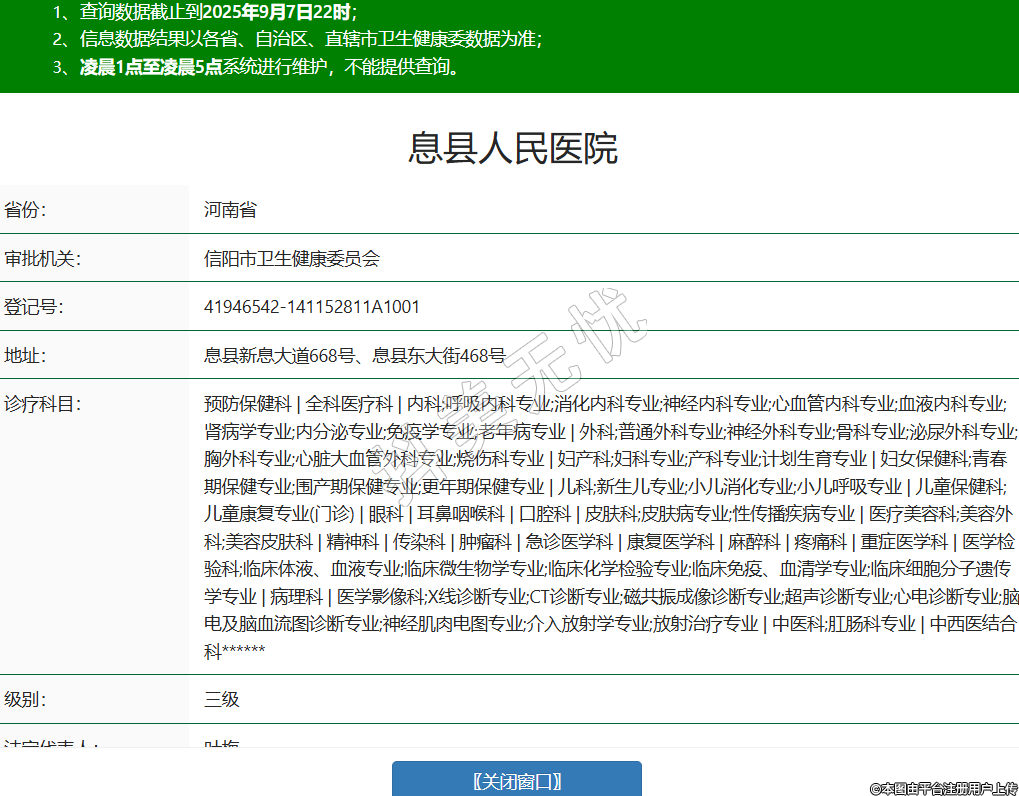The width and height of the screenshot is (1019, 796).
Task: Click the address text 息县新息大道668号
Action: coord(280,355)
